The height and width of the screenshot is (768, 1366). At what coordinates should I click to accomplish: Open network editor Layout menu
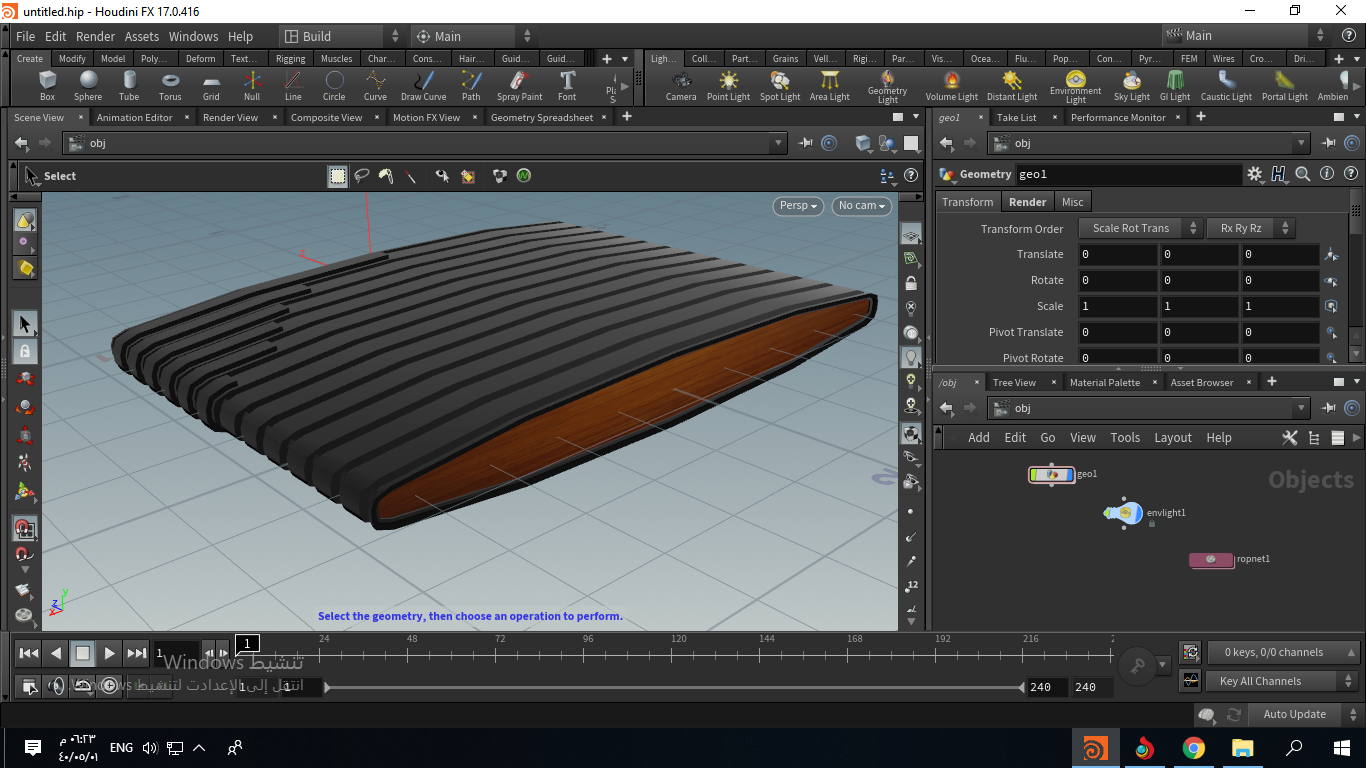(x=1173, y=437)
